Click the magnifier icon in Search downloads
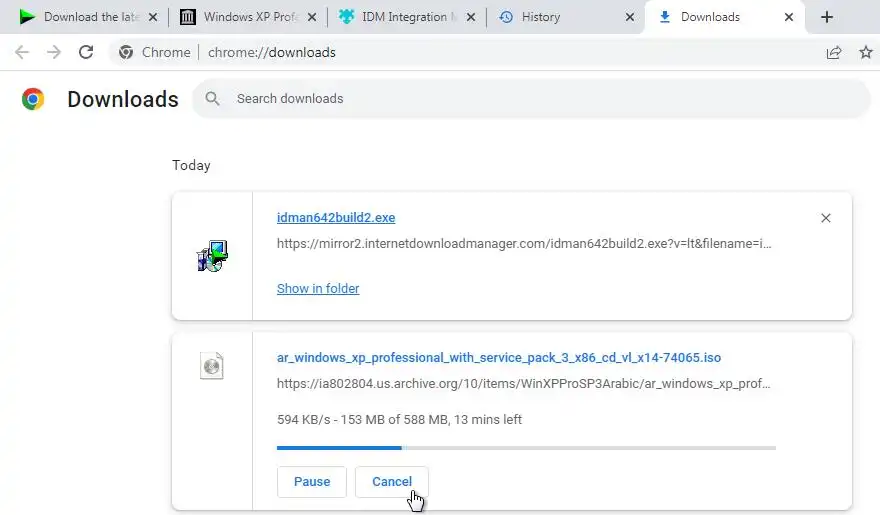 [212, 99]
